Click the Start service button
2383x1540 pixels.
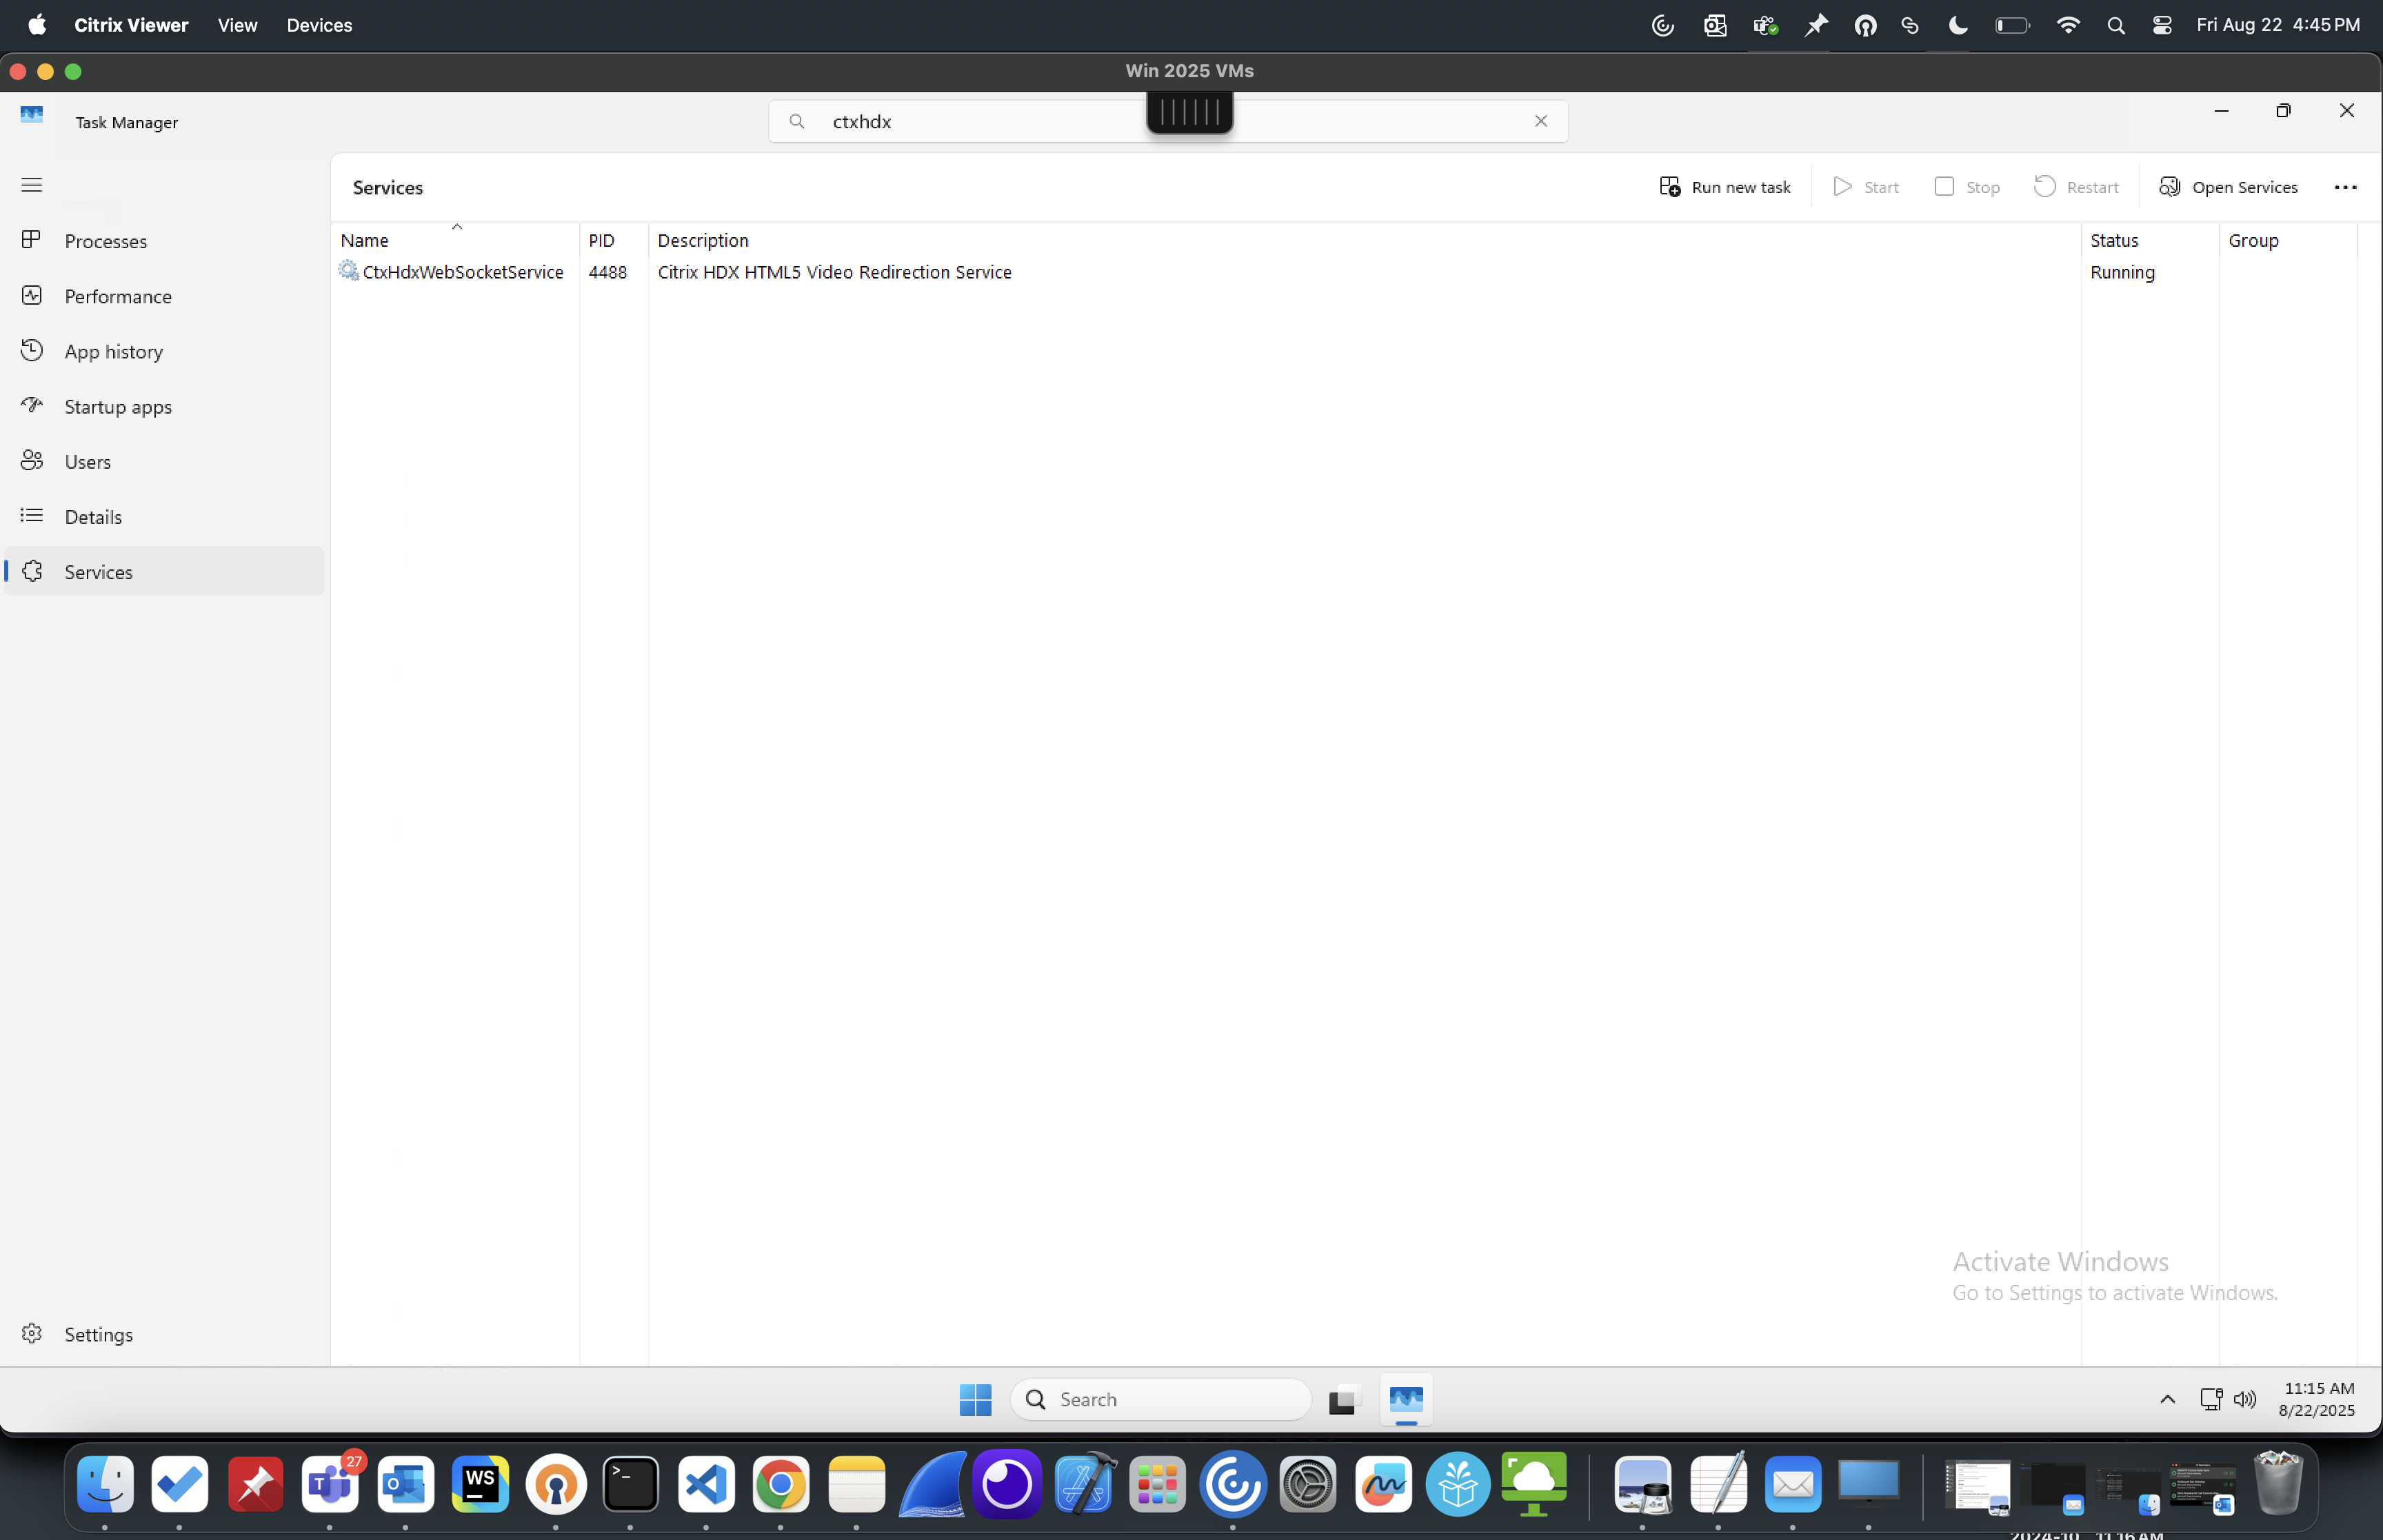(x=1865, y=187)
